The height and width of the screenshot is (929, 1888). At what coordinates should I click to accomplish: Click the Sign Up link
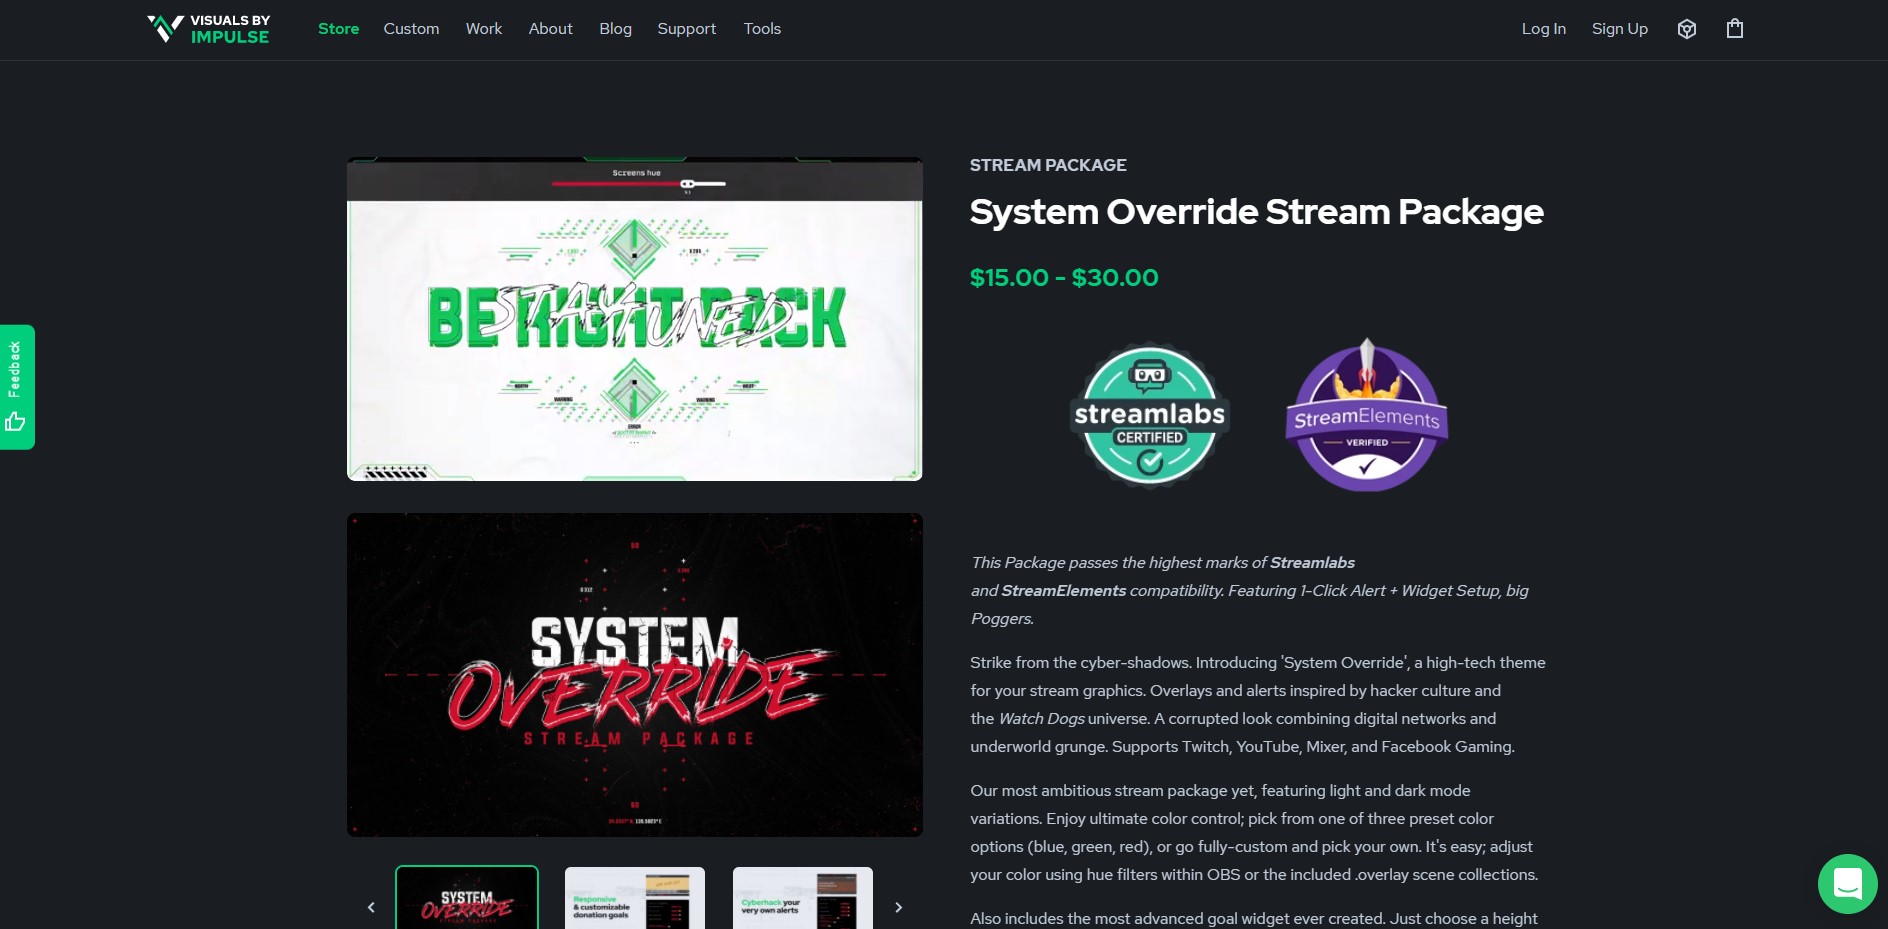click(1620, 29)
